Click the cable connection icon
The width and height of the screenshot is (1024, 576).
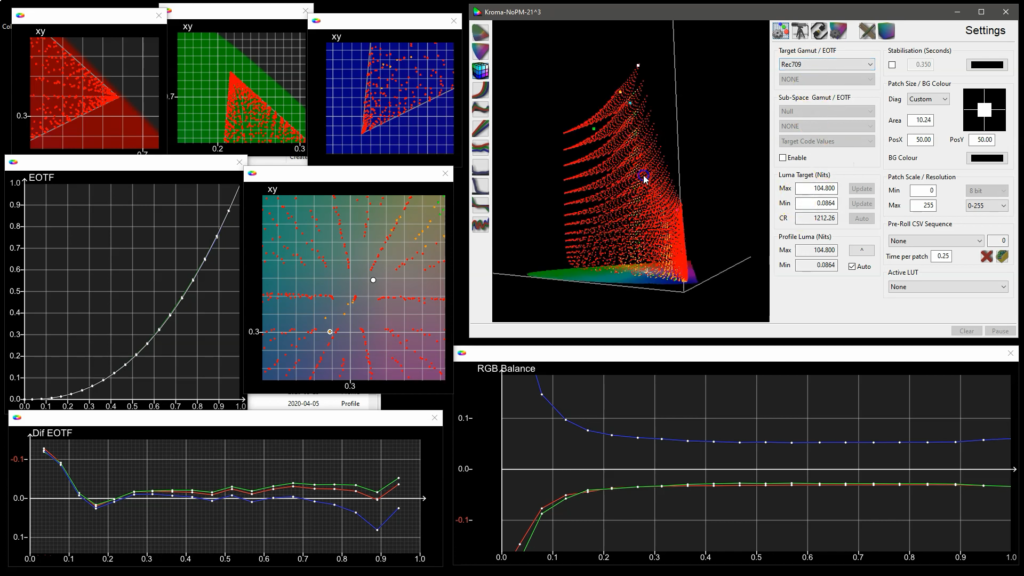pos(819,31)
